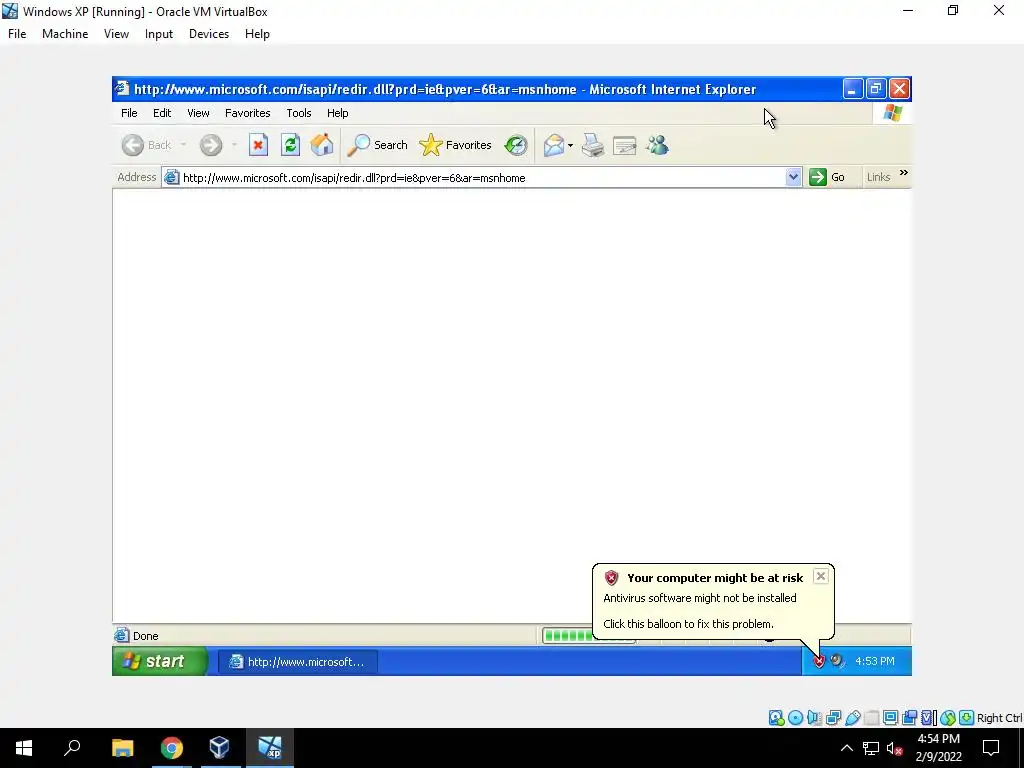
Task: Open VirtualBox Machine menu
Action: [x=65, y=34]
